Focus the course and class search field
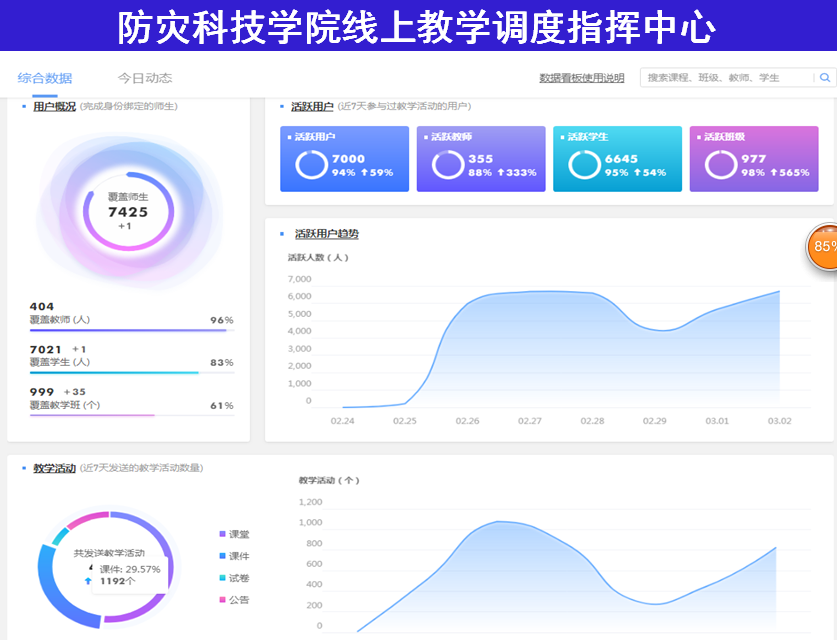837x640 pixels. [x=727, y=78]
